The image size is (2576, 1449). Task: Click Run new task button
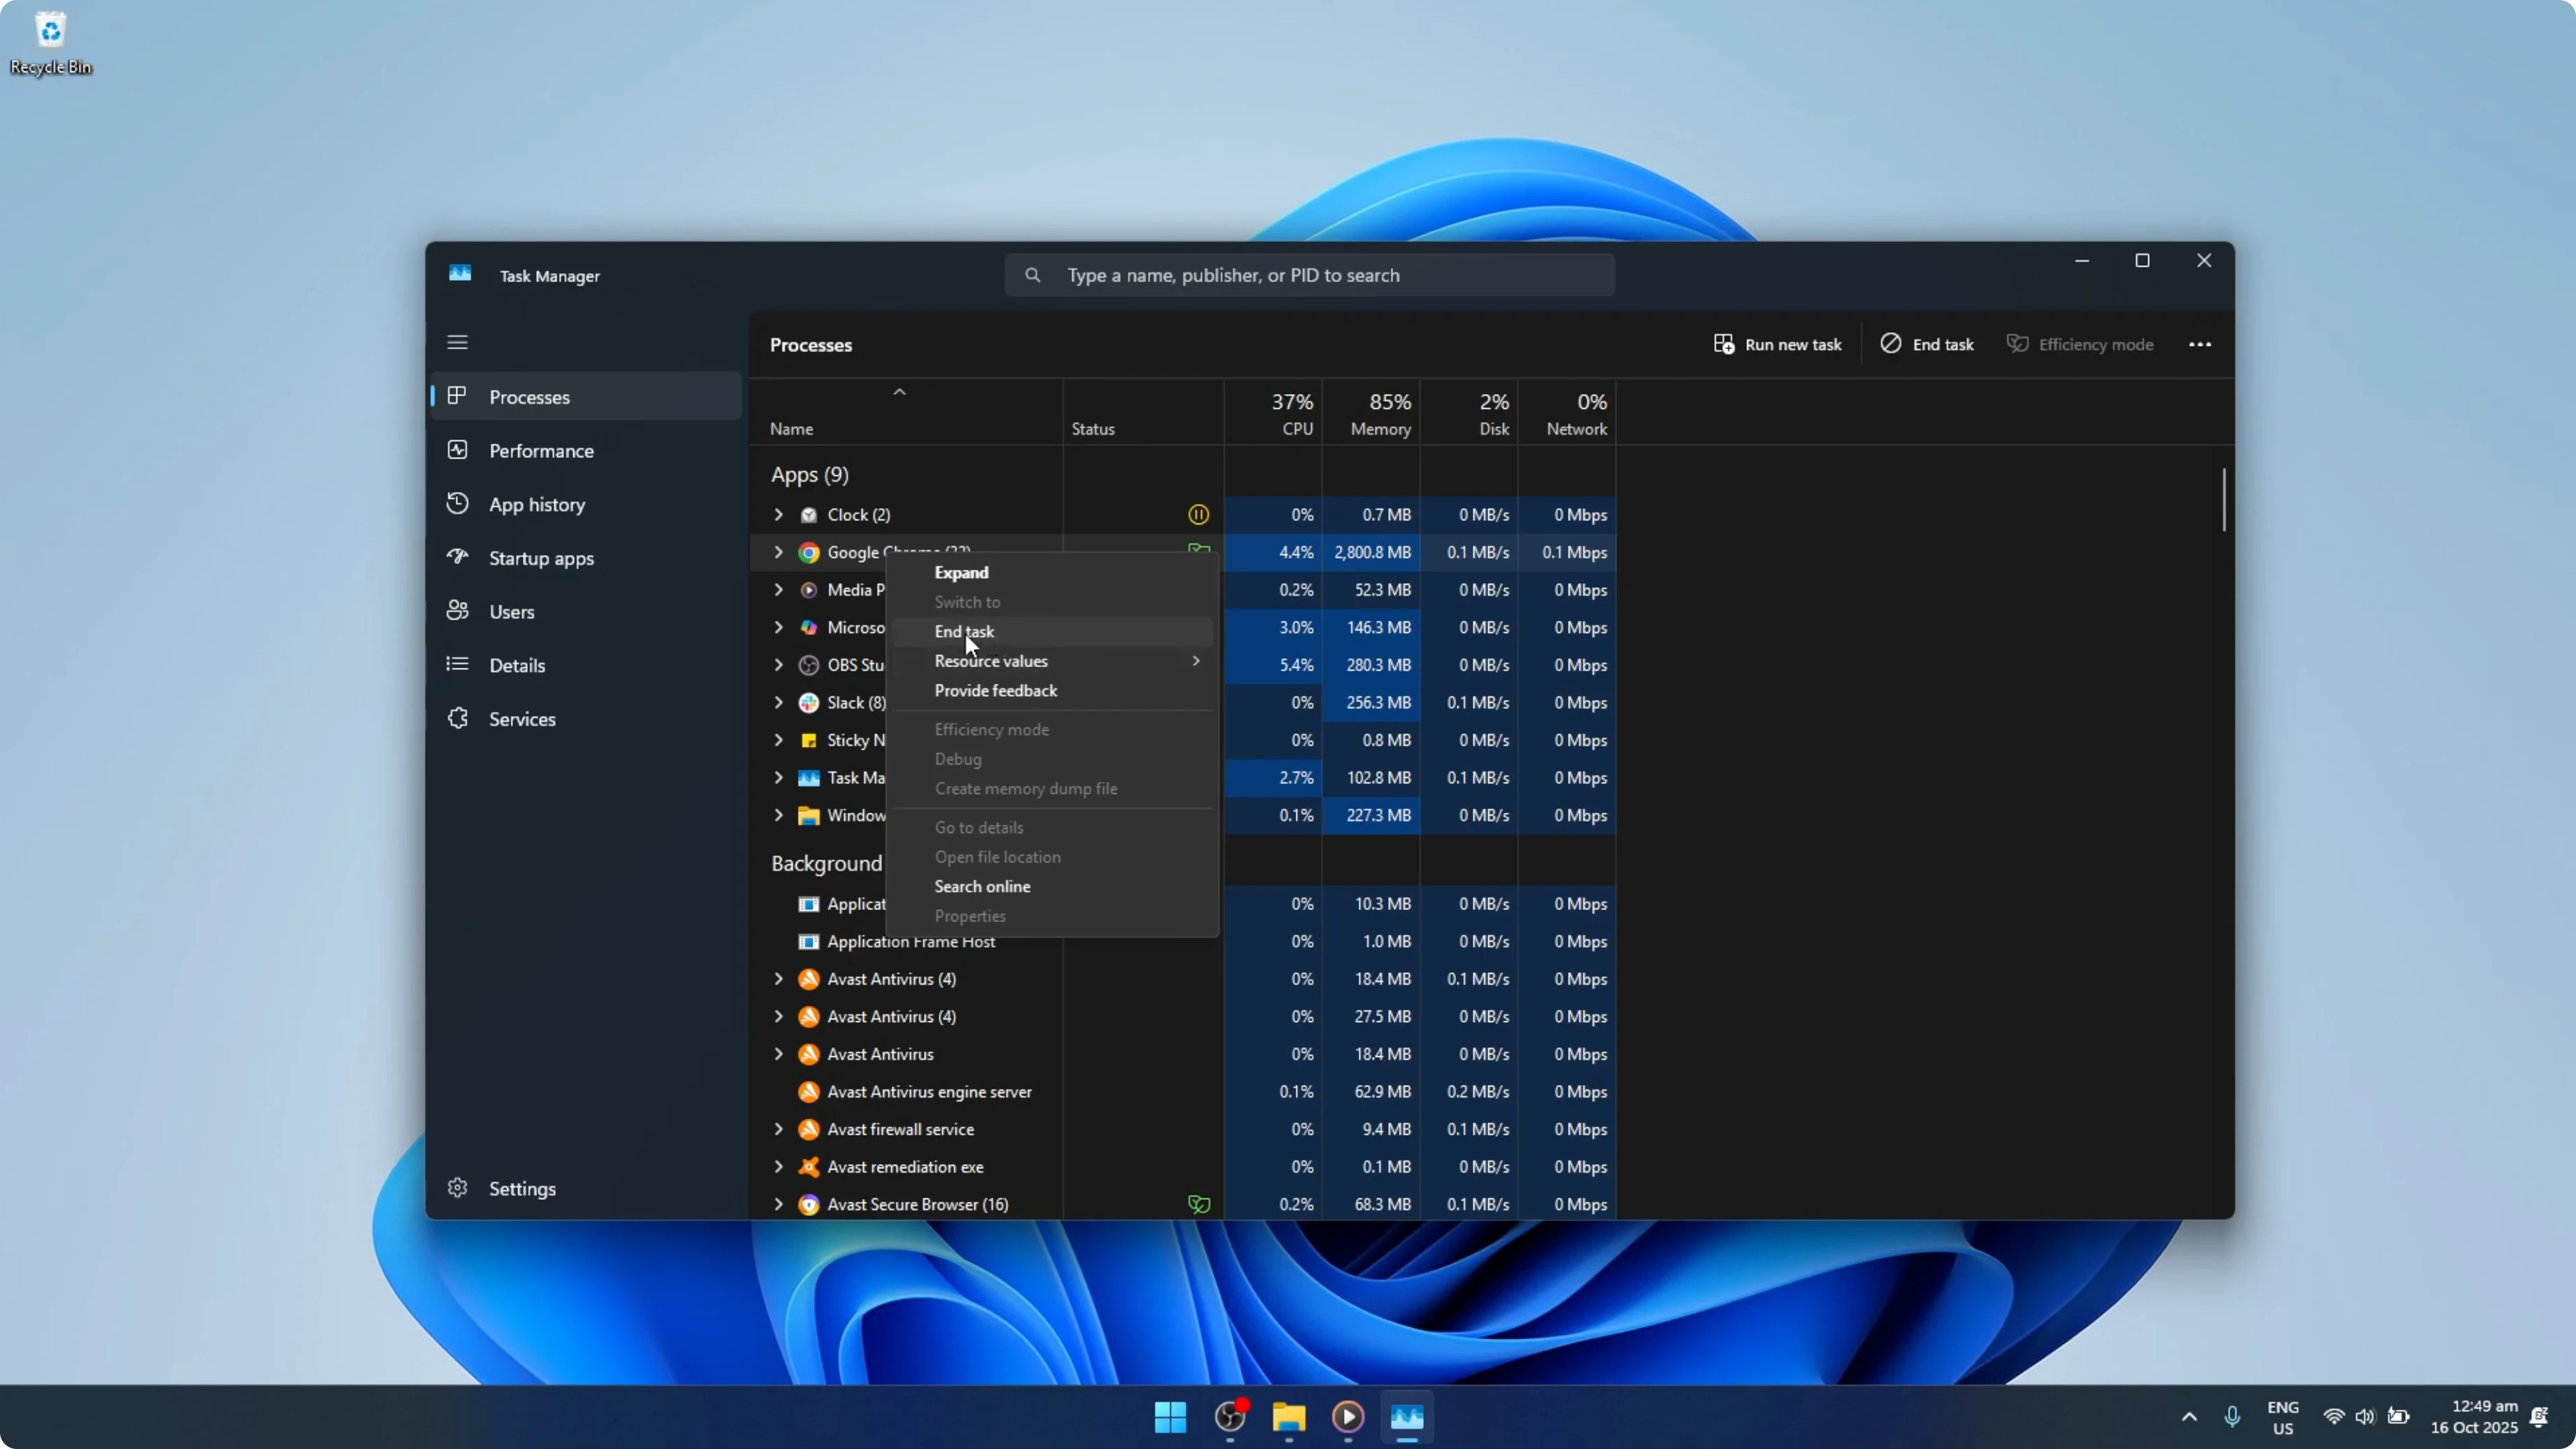click(1777, 345)
